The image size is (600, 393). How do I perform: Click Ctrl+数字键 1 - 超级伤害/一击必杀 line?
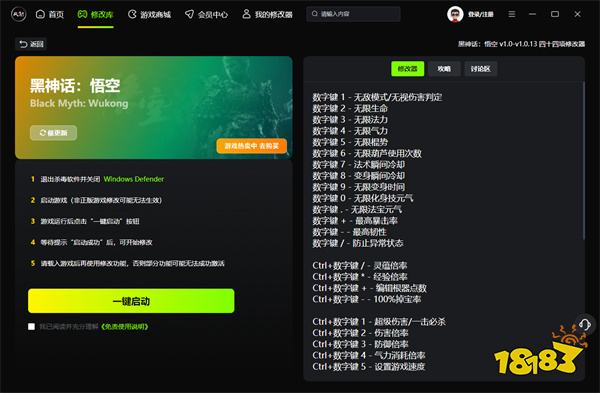pyautogui.click(x=379, y=322)
